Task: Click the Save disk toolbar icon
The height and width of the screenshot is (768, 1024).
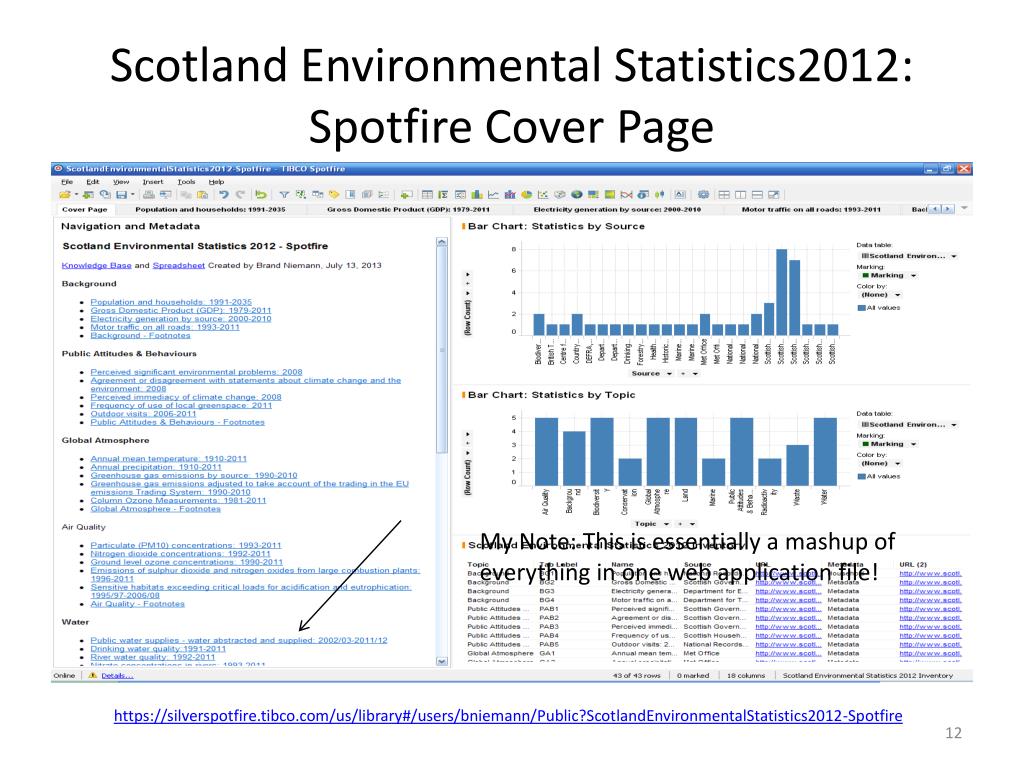Action: pos(121,195)
